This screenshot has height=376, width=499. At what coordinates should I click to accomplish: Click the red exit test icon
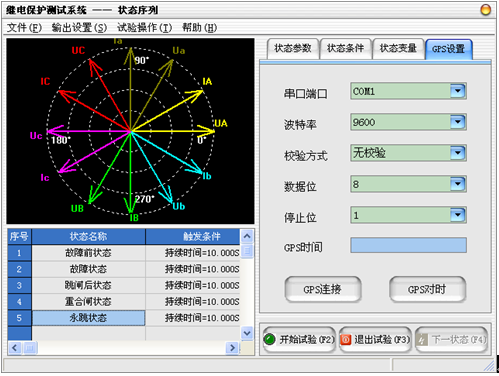tap(346, 340)
